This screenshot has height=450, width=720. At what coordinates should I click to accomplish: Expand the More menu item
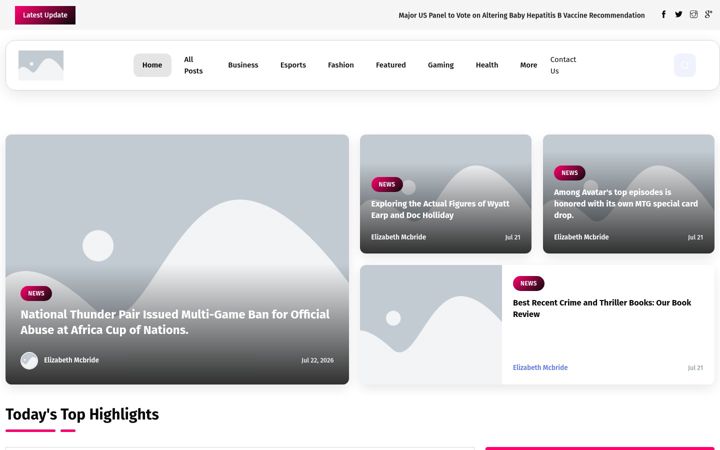pyautogui.click(x=529, y=65)
